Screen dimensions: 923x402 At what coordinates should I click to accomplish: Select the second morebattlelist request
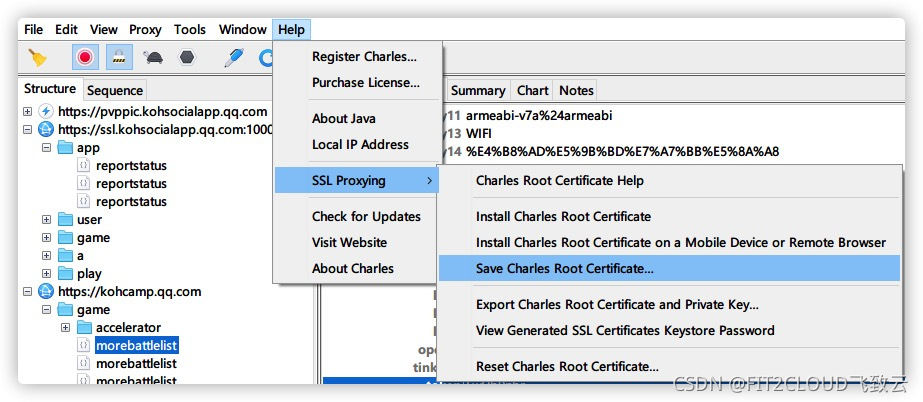[137, 364]
